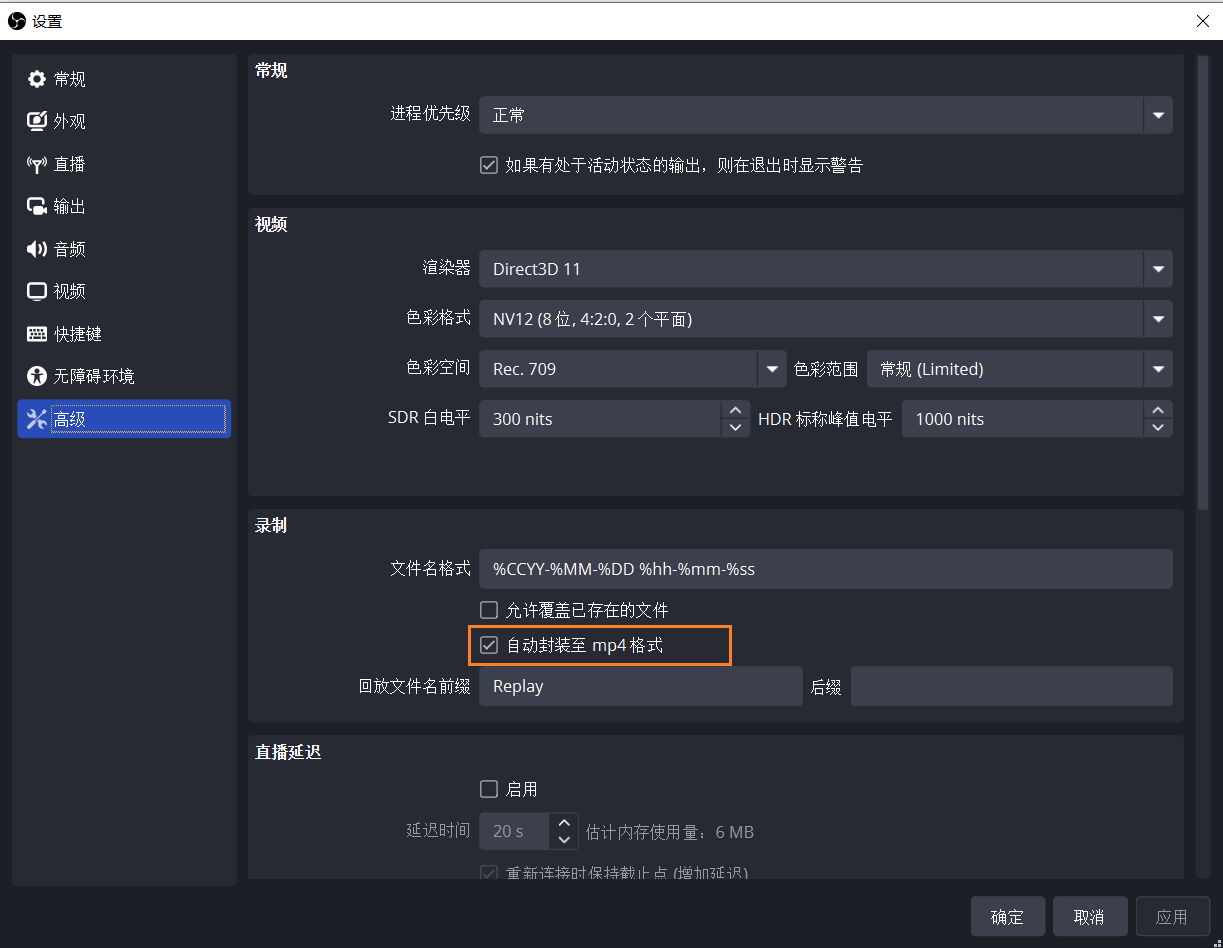Open the 直播 stream antenna icon
This screenshot has width=1223, height=948.
(x=37, y=164)
